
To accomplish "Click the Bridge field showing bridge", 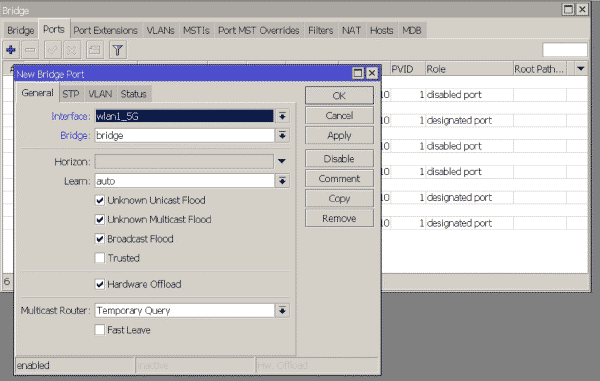I will point(184,135).
